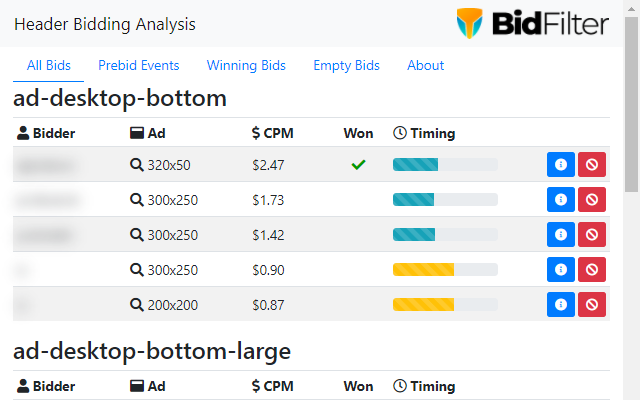
Task: Click the green won checkmark
Action: click(x=358, y=165)
